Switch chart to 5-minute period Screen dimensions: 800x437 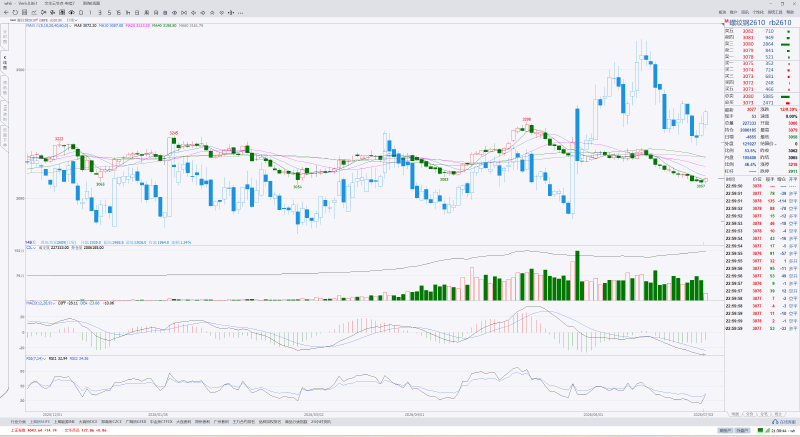click(109, 12)
